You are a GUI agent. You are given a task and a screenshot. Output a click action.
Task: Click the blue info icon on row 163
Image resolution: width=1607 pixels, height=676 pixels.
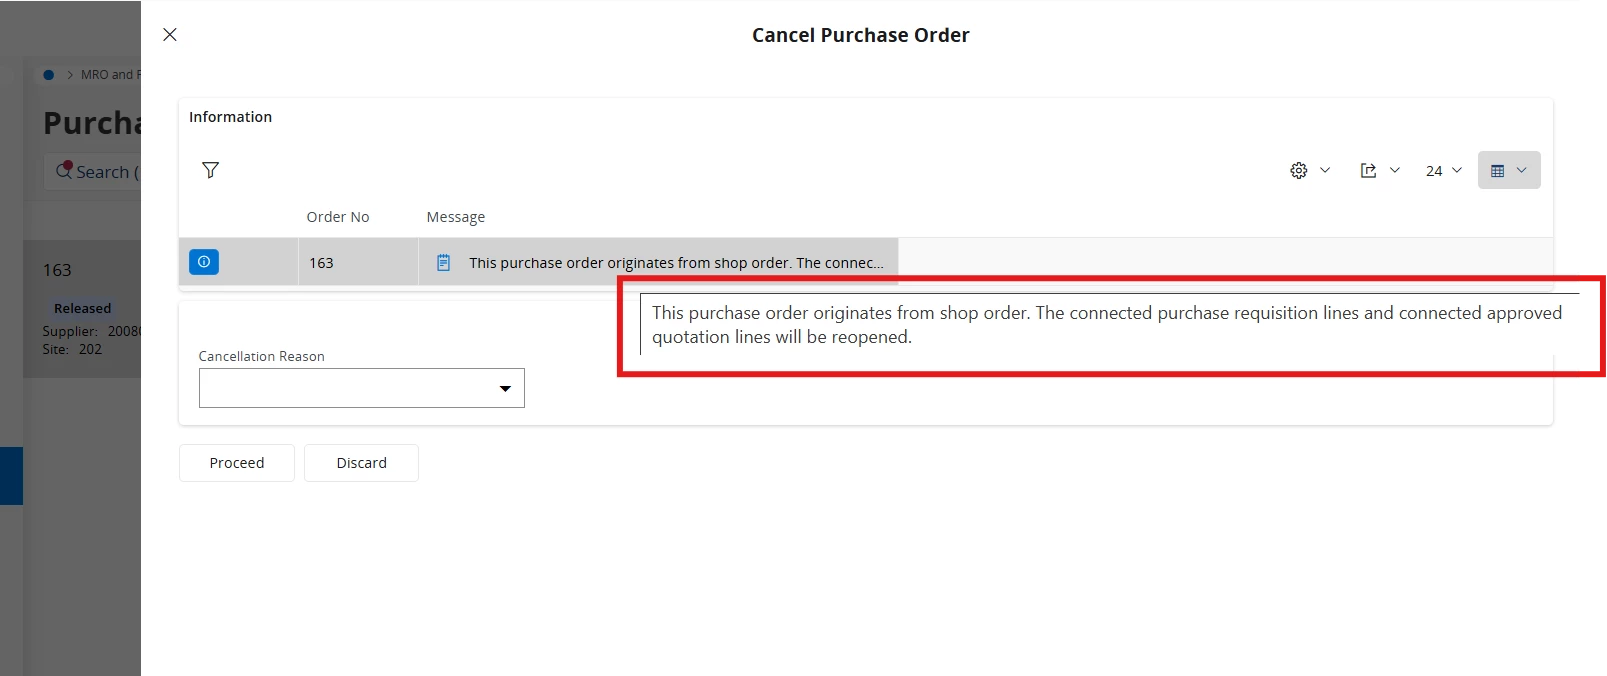pyautogui.click(x=204, y=262)
